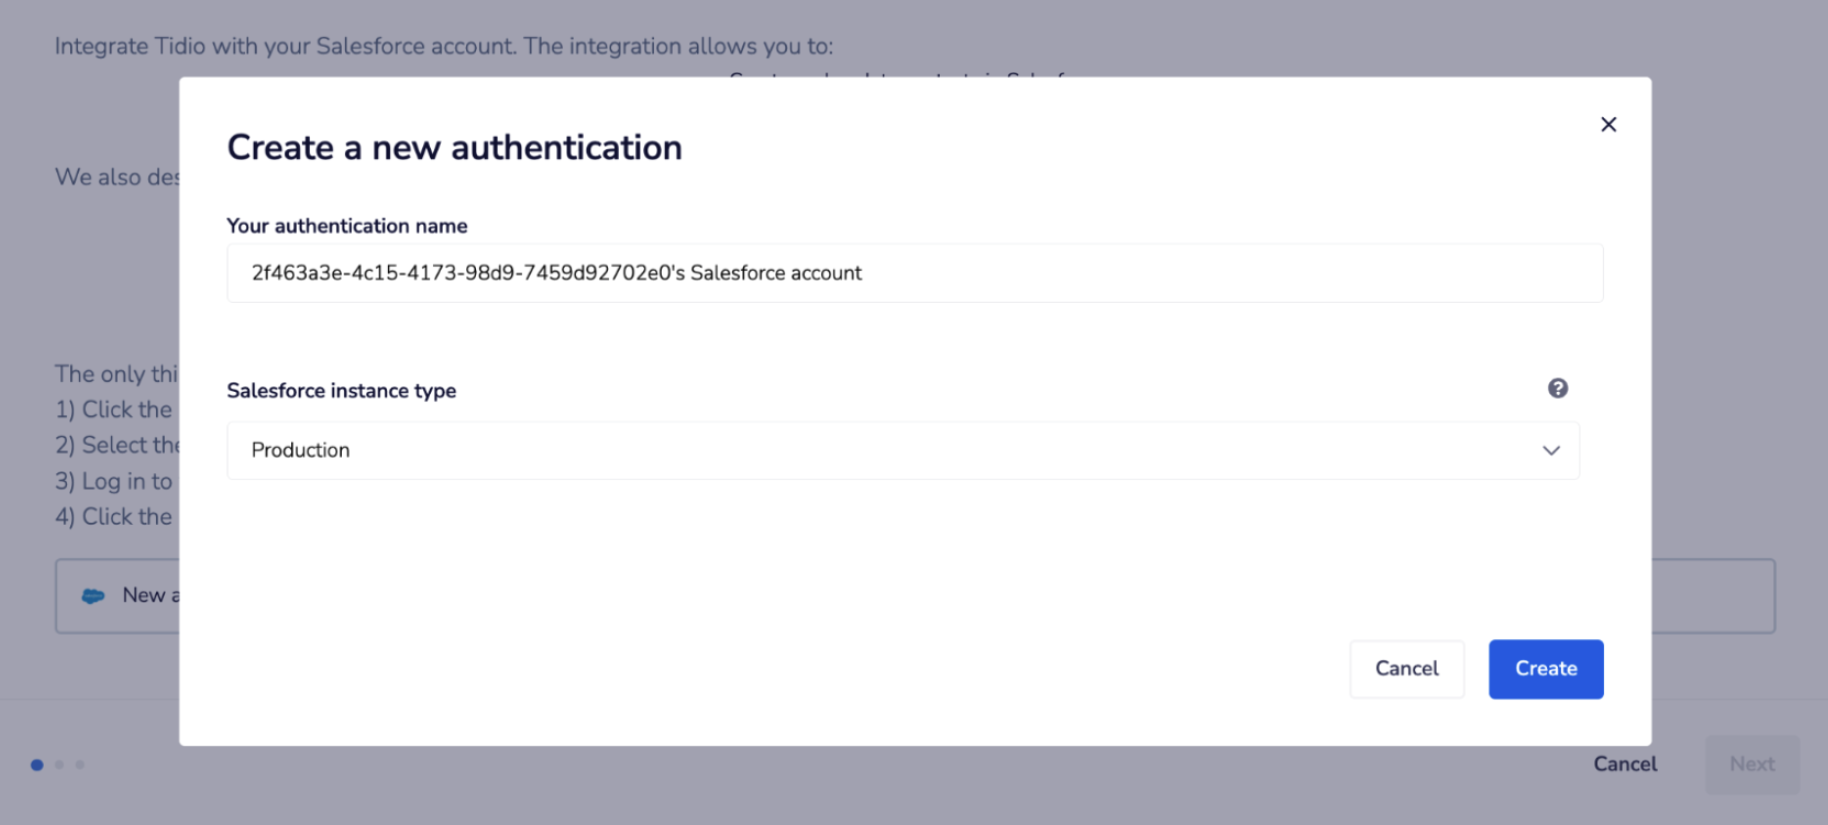Select the second step indicator dot

(59, 765)
